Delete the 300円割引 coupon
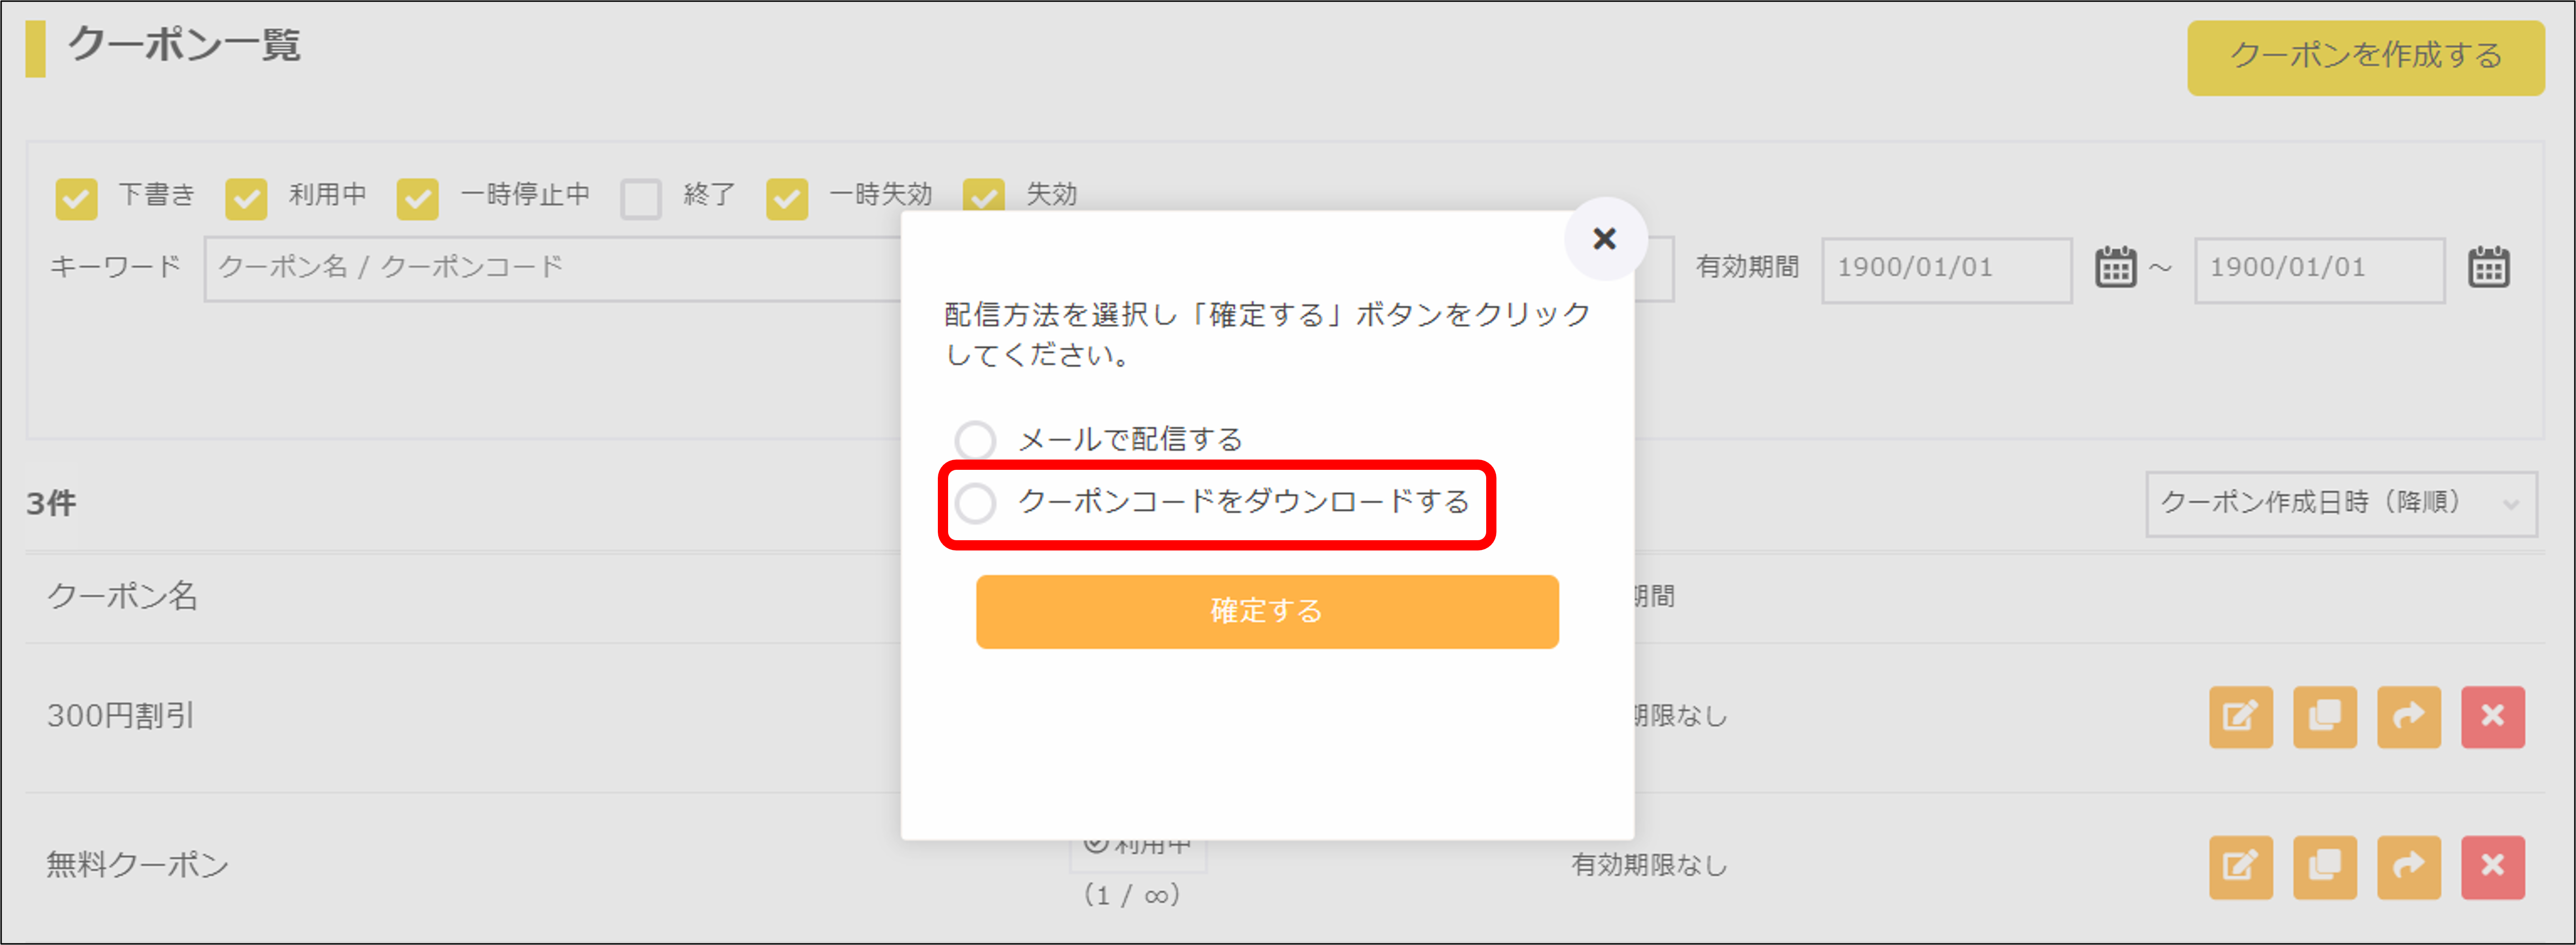The width and height of the screenshot is (2576, 945). pyautogui.click(x=2492, y=716)
